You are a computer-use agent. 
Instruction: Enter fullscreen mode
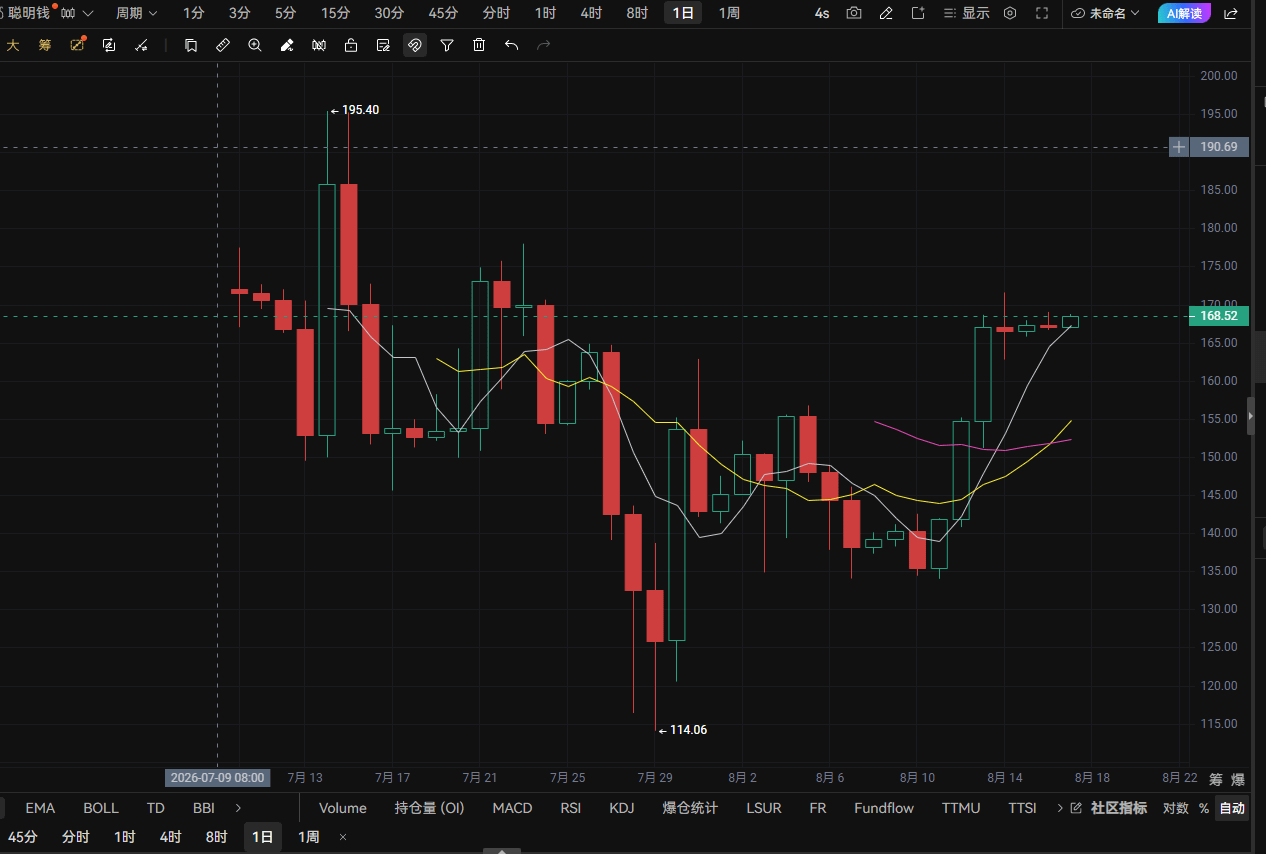click(x=1042, y=13)
